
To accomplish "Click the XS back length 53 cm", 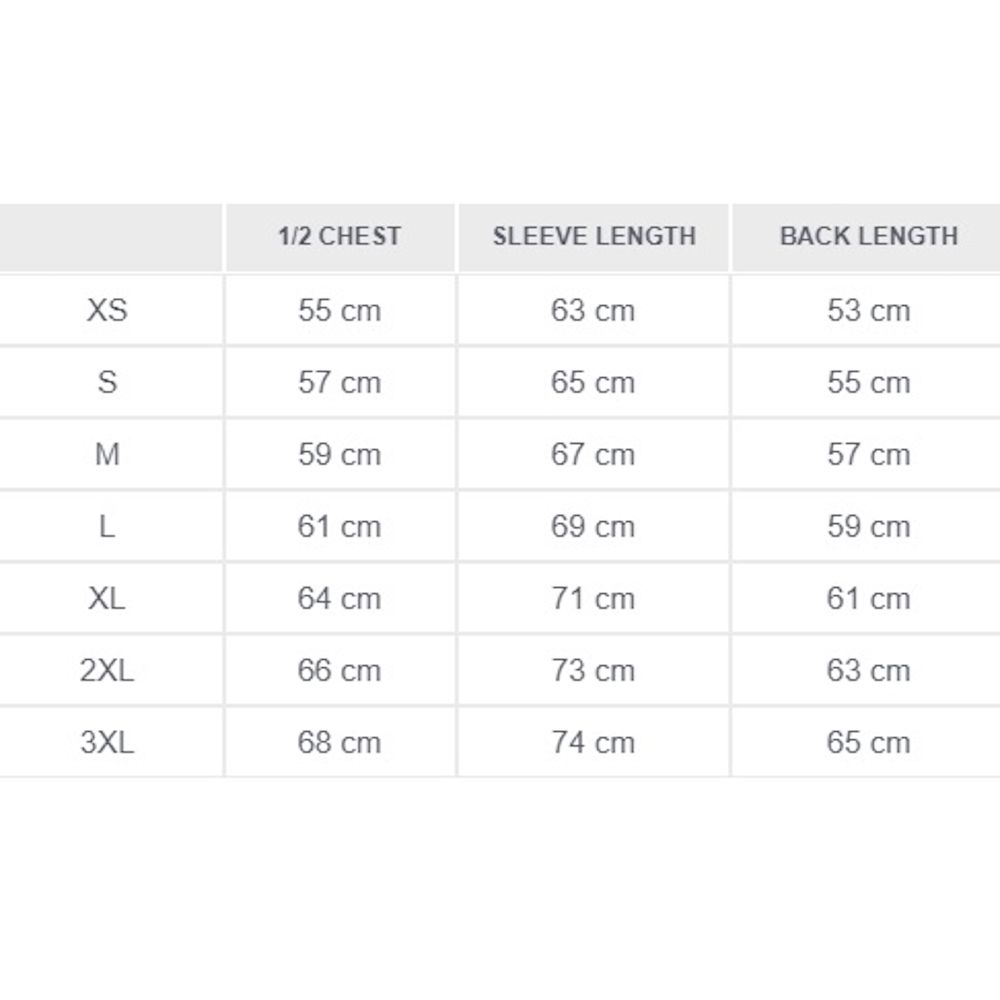I will click(869, 310).
